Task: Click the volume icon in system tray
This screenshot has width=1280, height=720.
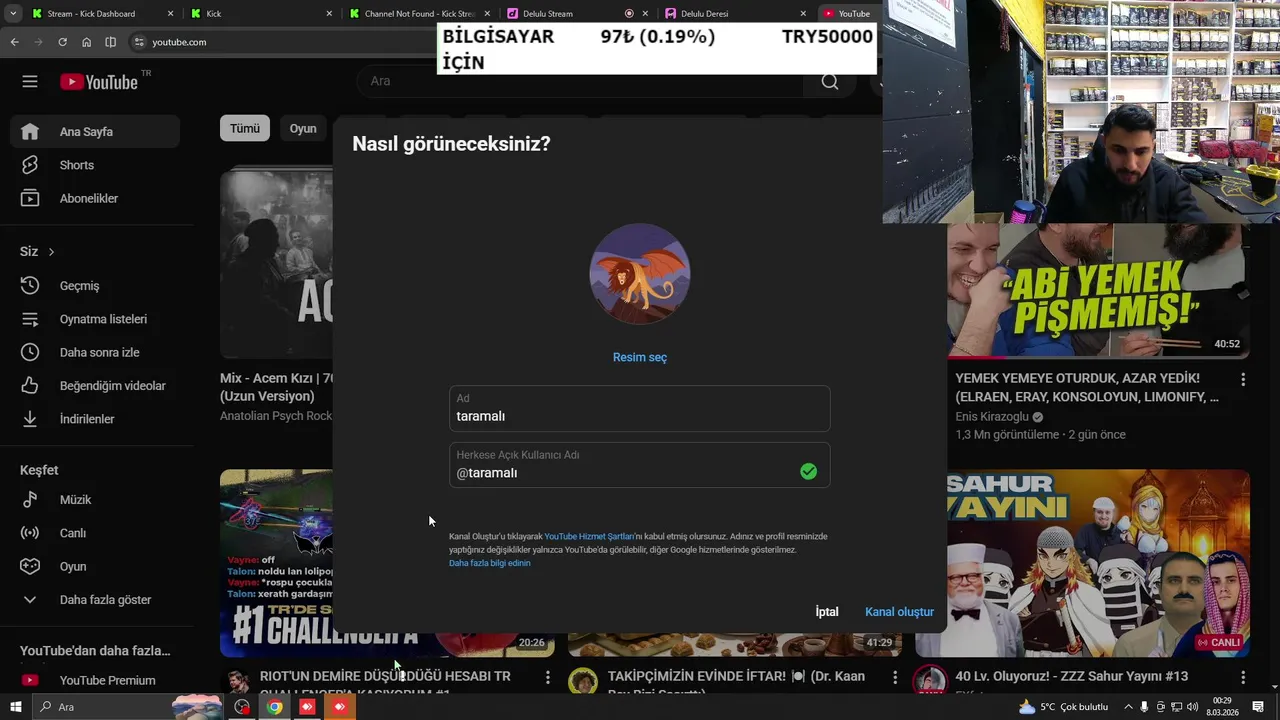Action: click(1192, 707)
